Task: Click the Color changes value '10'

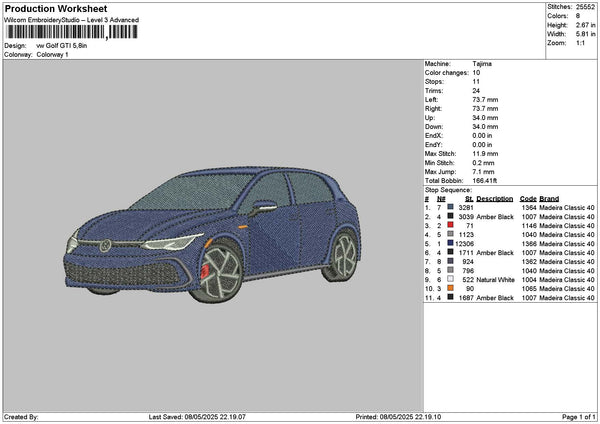Action: [x=476, y=73]
